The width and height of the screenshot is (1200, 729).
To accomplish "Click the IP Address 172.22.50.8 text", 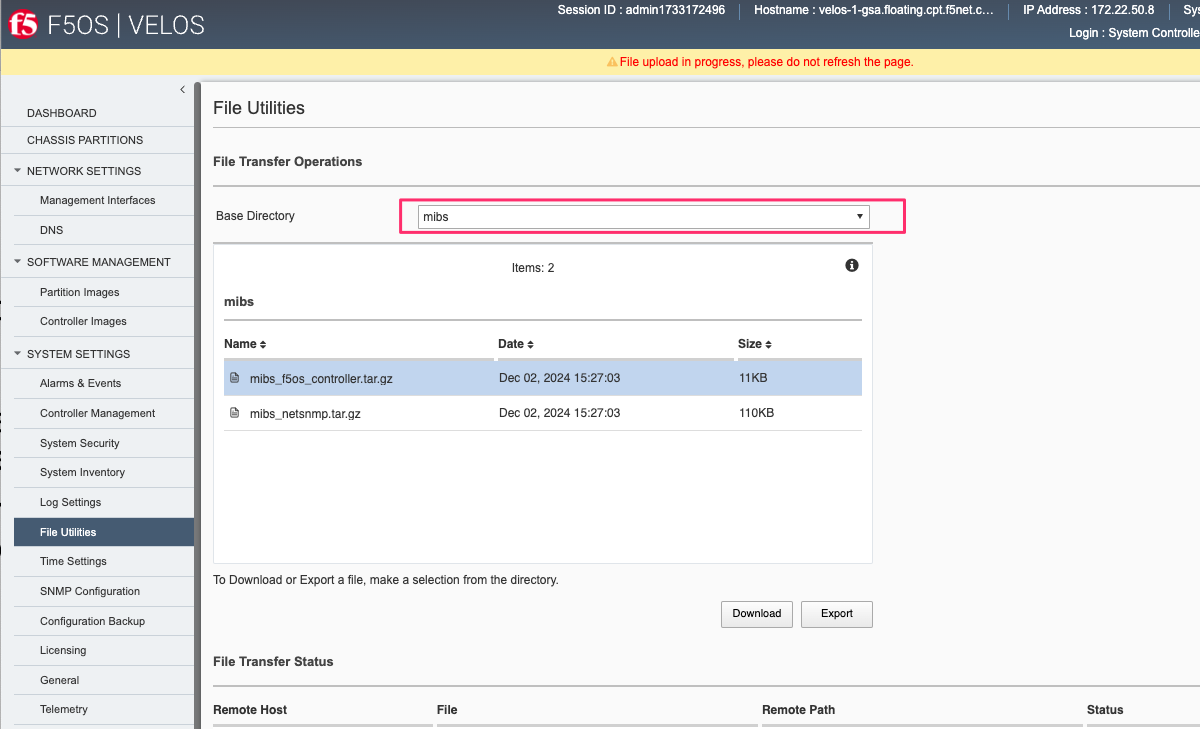I will point(1088,10).
